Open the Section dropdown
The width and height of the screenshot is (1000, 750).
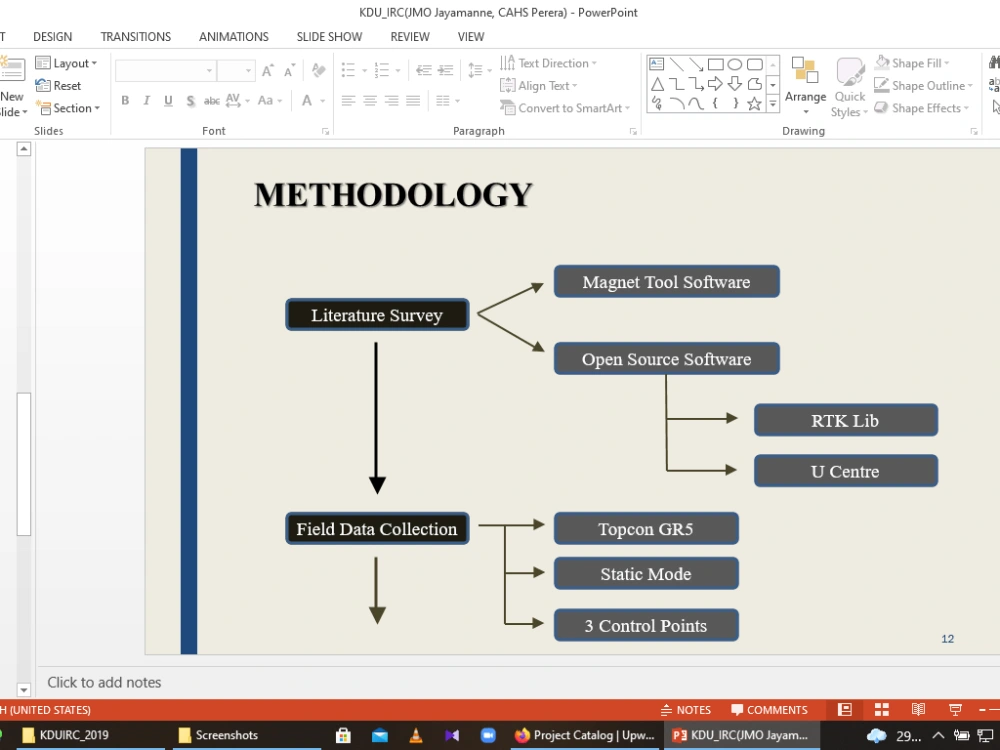point(68,108)
